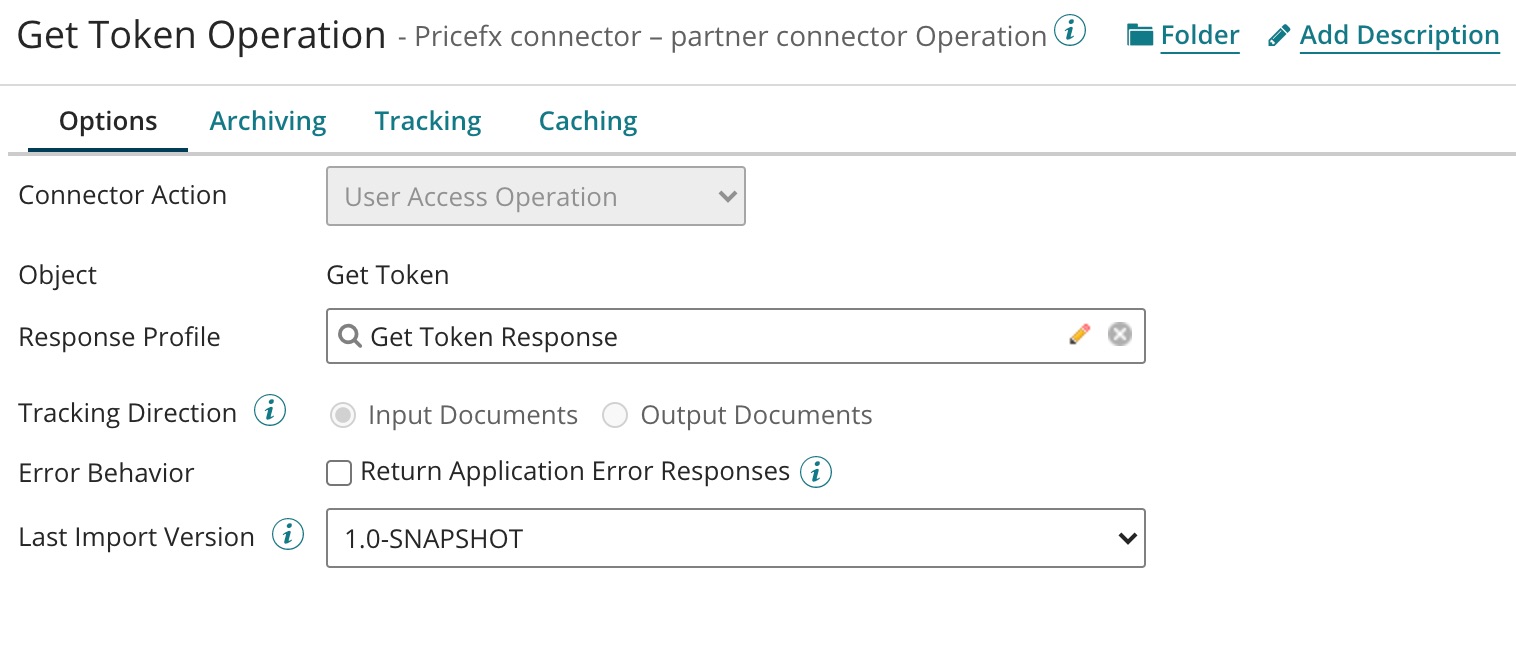Click the info icon beside Tracking Direction
Screen dimensions: 1516x660
click(268, 411)
